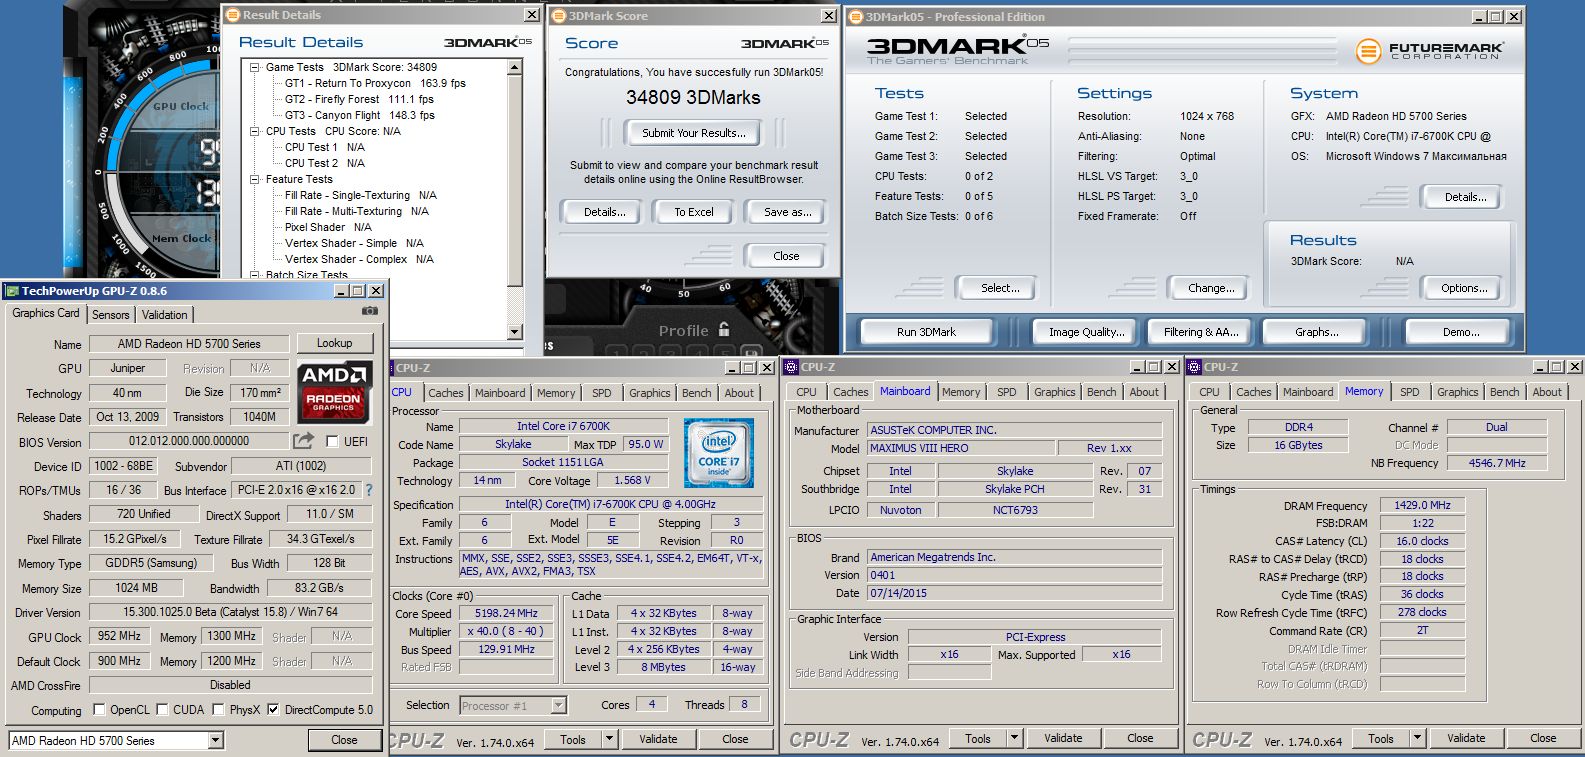Click the padlock icon next to Profile
The height and width of the screenshot is (757, 1585).
point(723,329)
